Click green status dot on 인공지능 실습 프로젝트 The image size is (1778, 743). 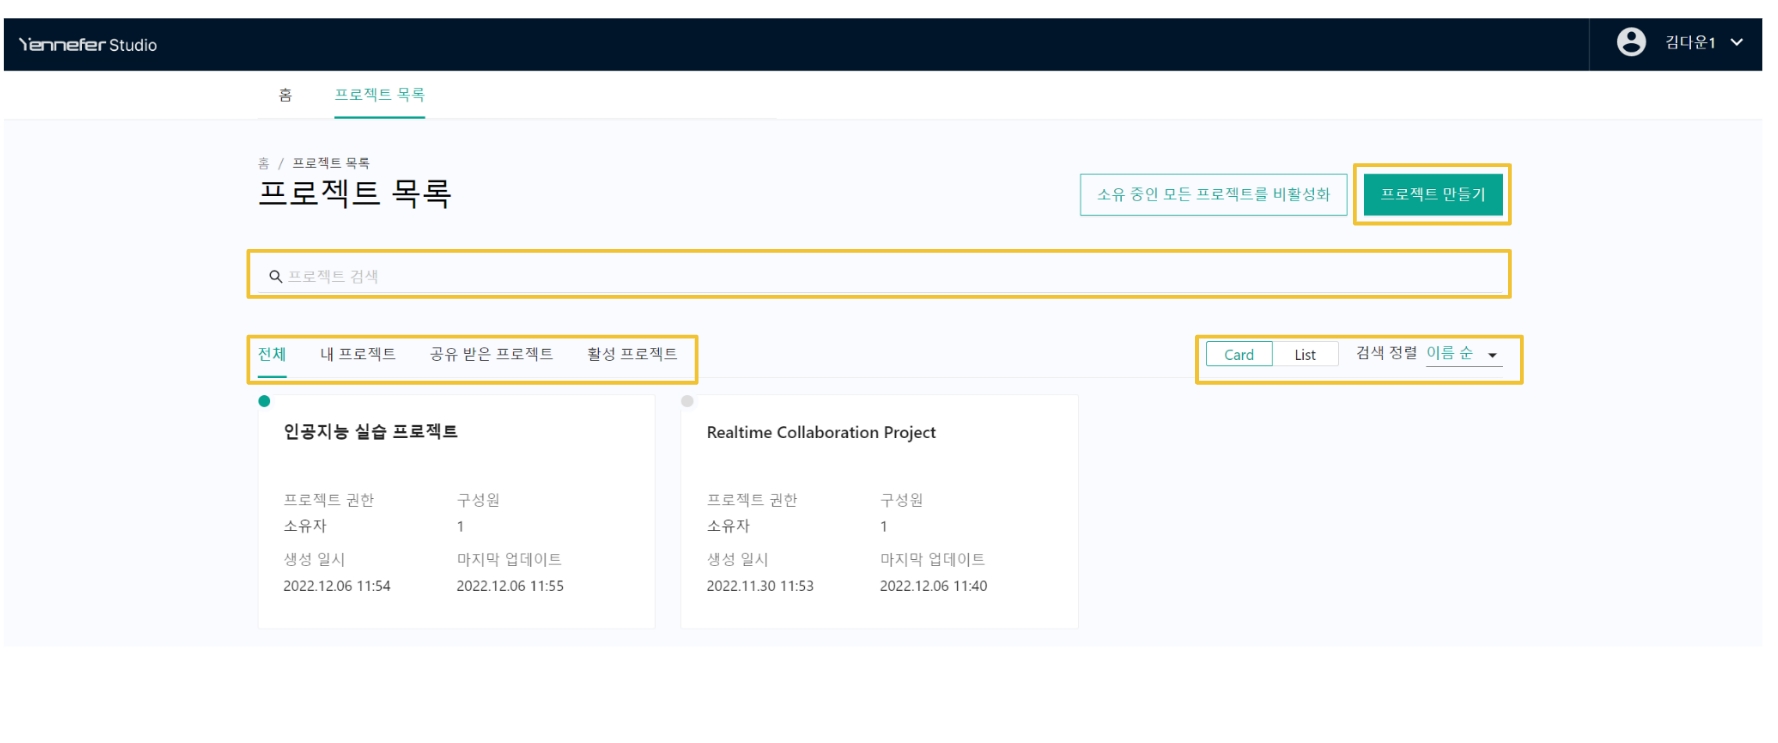(x=264, y=401)
